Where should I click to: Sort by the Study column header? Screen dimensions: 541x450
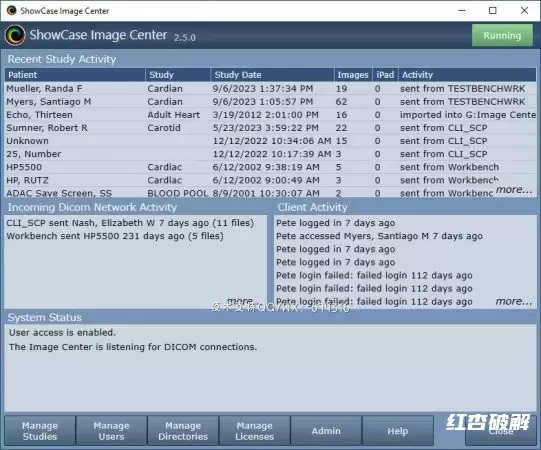(x=178, y=75)
